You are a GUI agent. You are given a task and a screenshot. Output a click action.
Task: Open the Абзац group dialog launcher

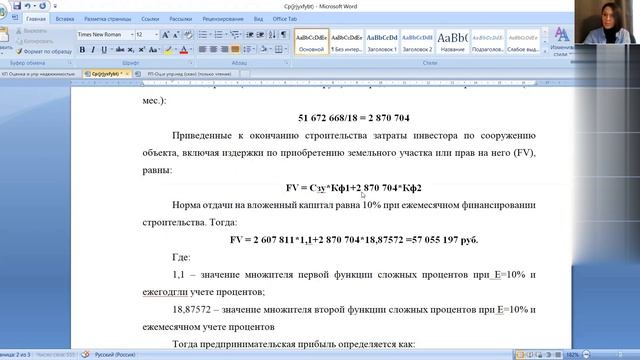(287, 63)
